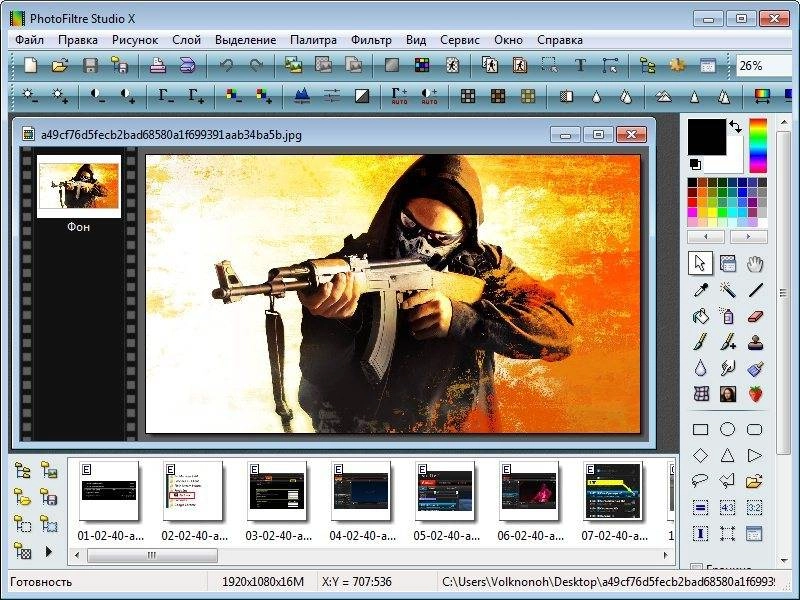Minimize the a49cf76d...jpg document window
Image resolution: width=800 pixels, height=600 pixels.
(565, 135)
